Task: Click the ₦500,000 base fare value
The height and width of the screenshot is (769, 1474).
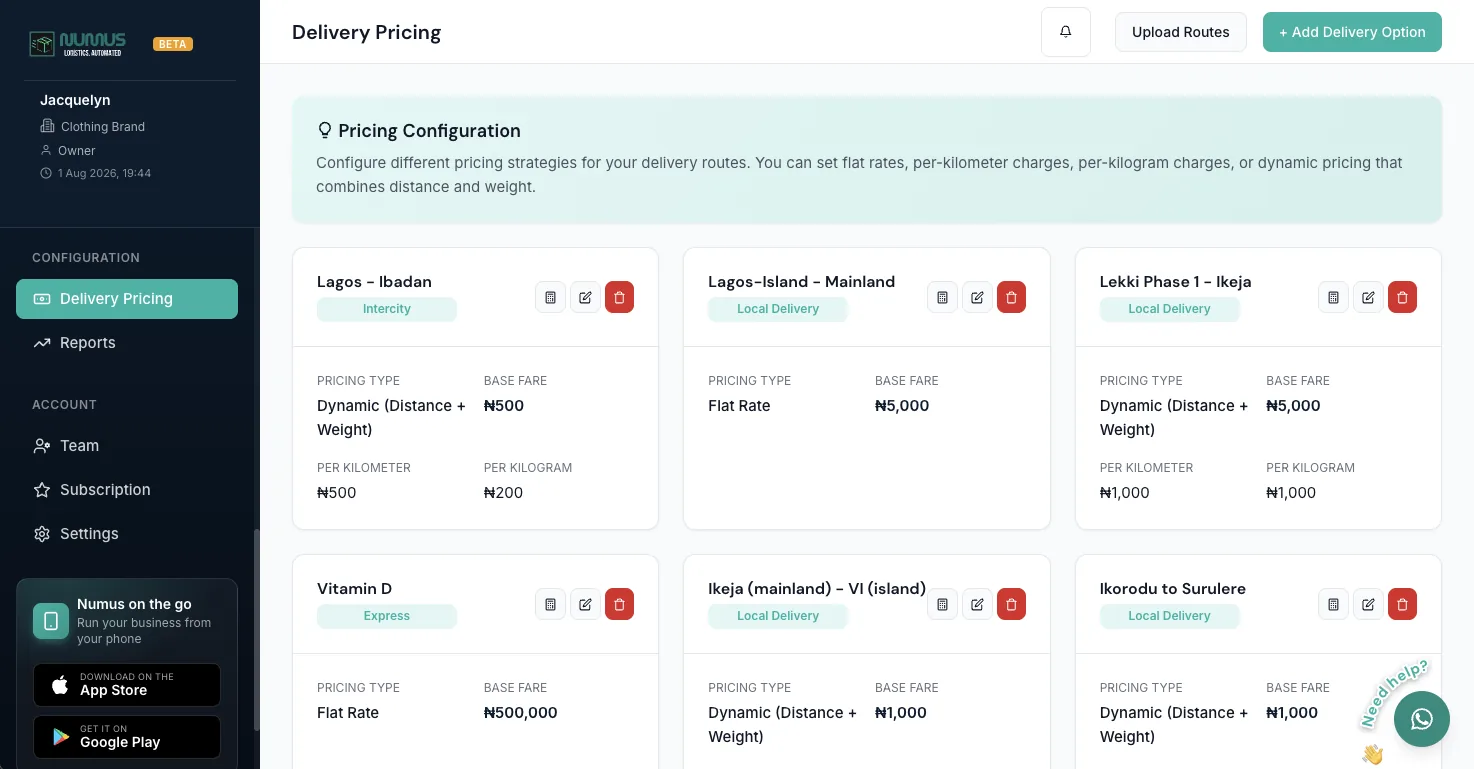Action: click(x=521, y=713)
